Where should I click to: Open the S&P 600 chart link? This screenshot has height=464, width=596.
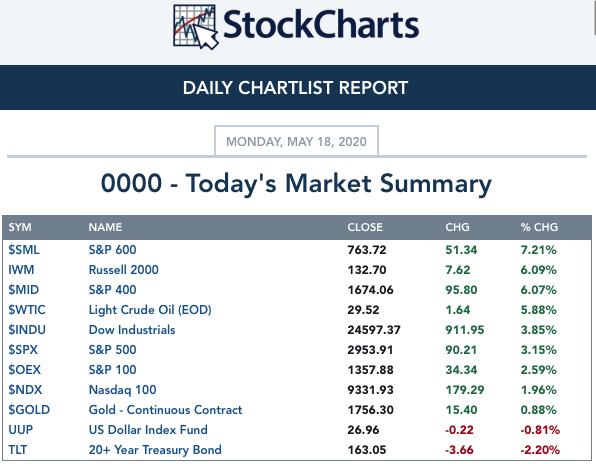click(113, 250)
